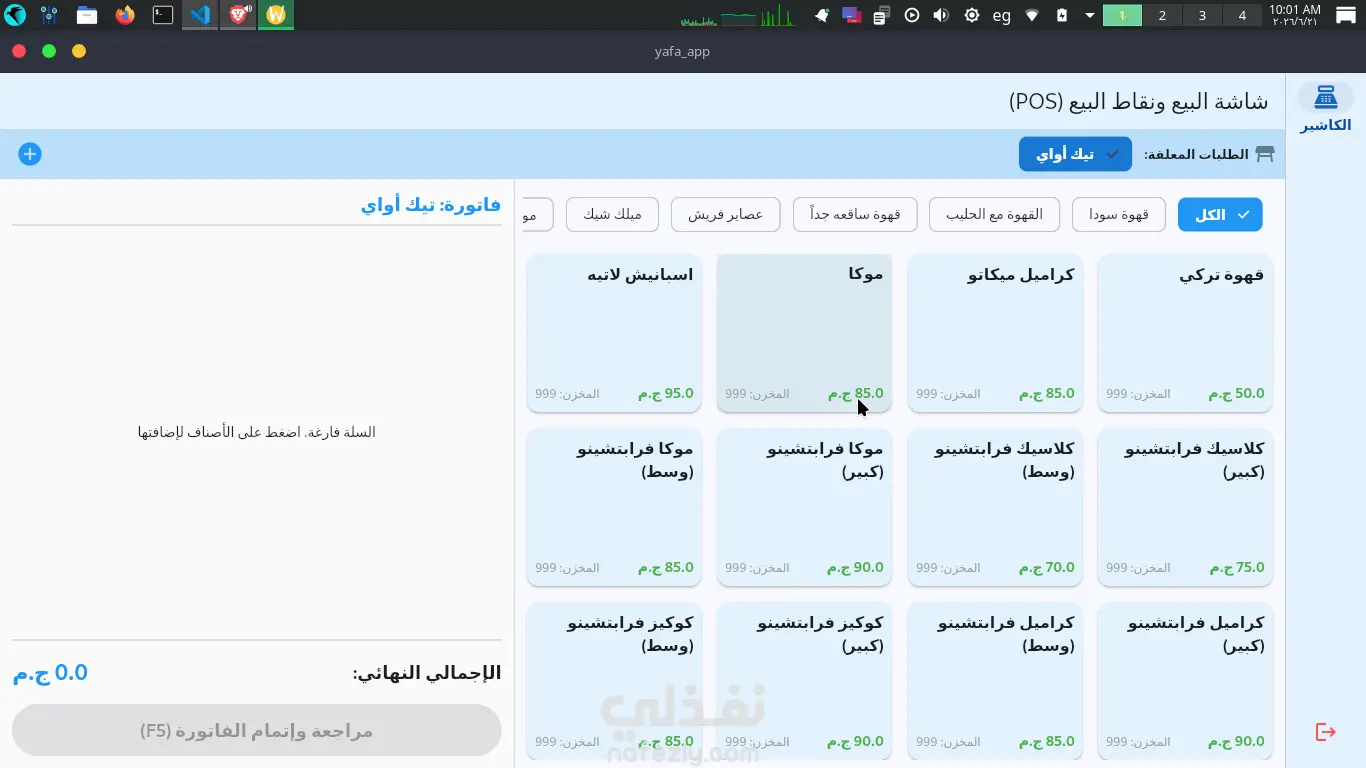Click the media play tray icon
Image resolution: width=1366 pixels, height=768 pixels.
[x=912, y=15]
